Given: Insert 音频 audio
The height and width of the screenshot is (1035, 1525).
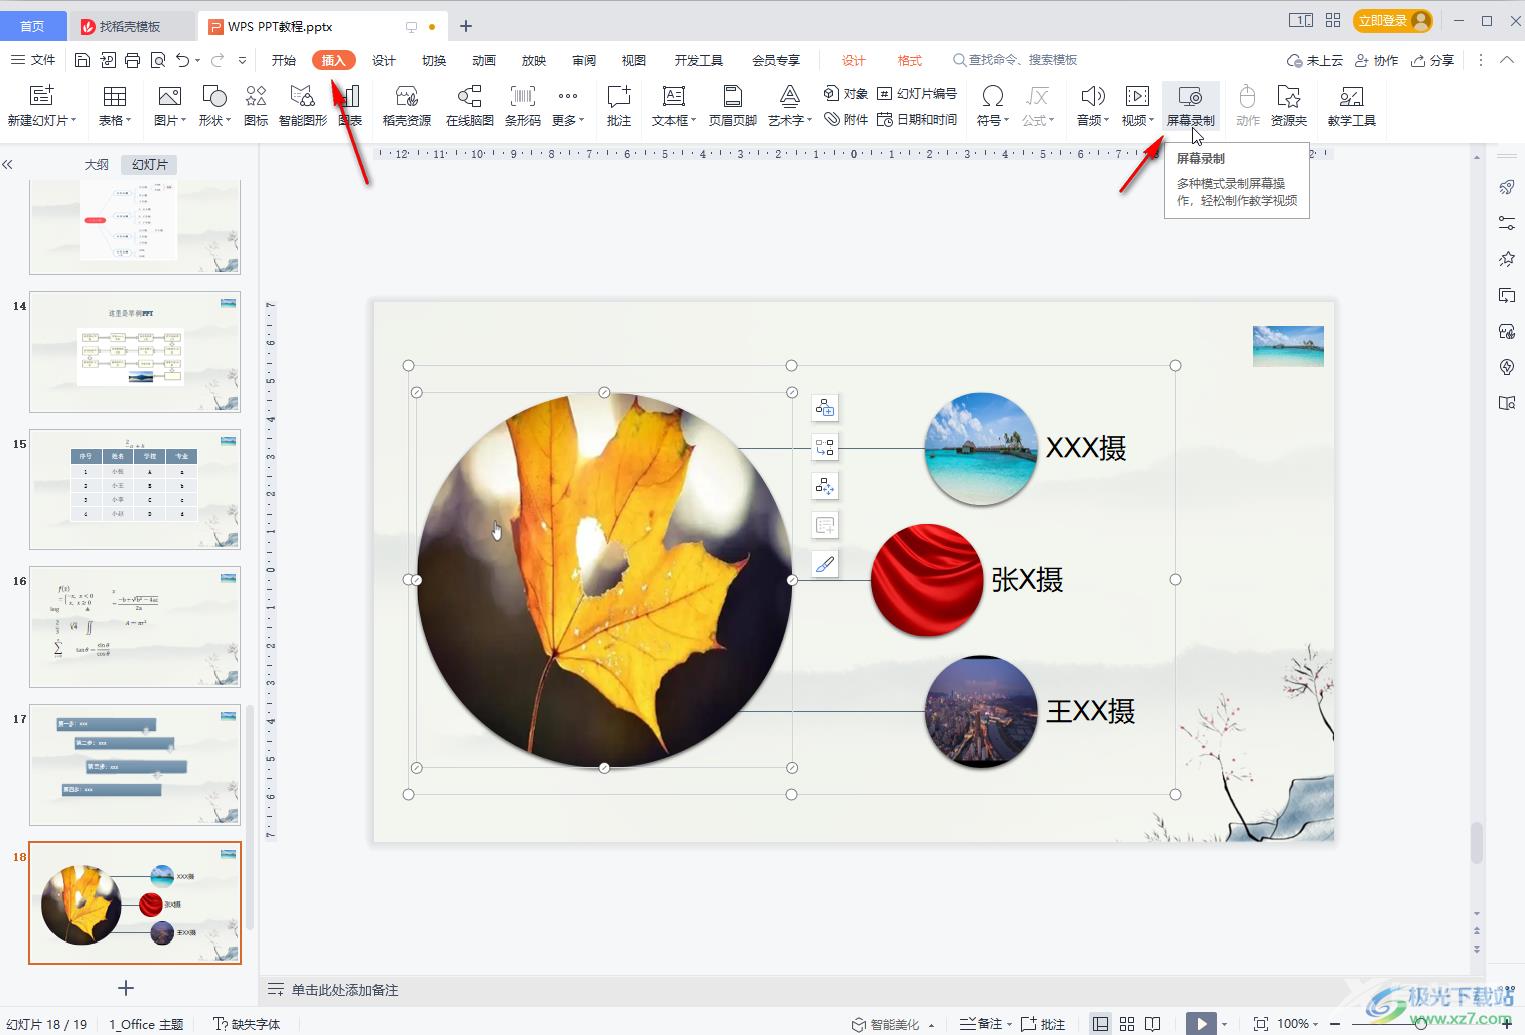Looking at the screenshot, I should point(1092,106).
